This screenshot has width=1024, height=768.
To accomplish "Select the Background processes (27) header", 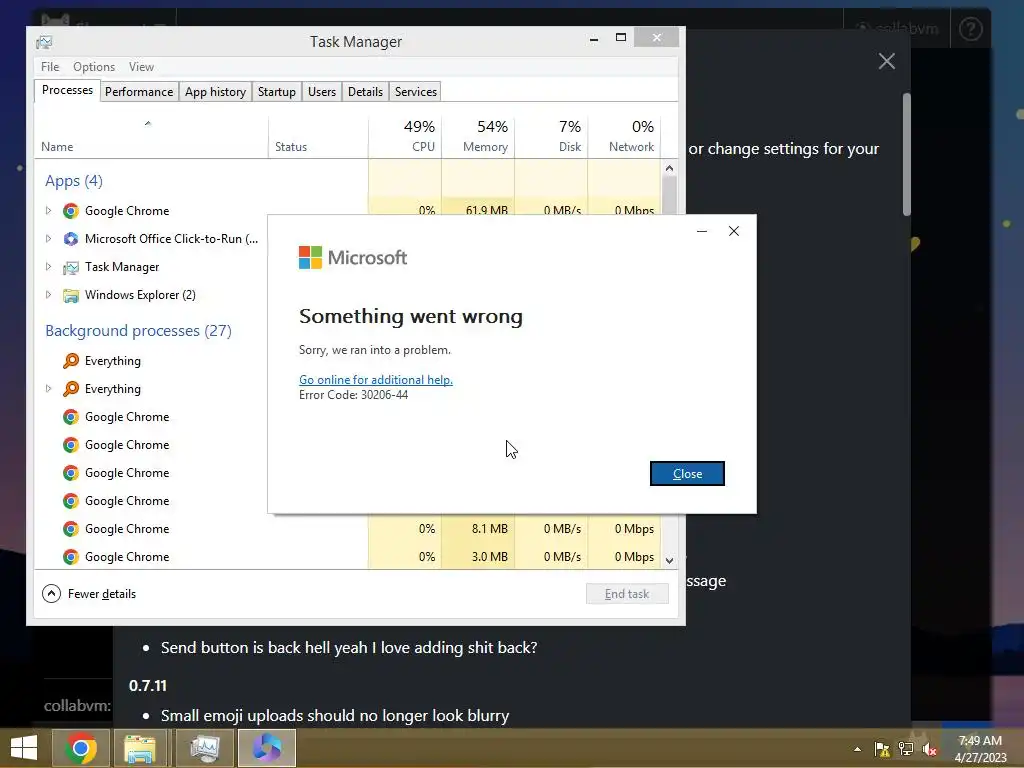I will click(138, 330).
